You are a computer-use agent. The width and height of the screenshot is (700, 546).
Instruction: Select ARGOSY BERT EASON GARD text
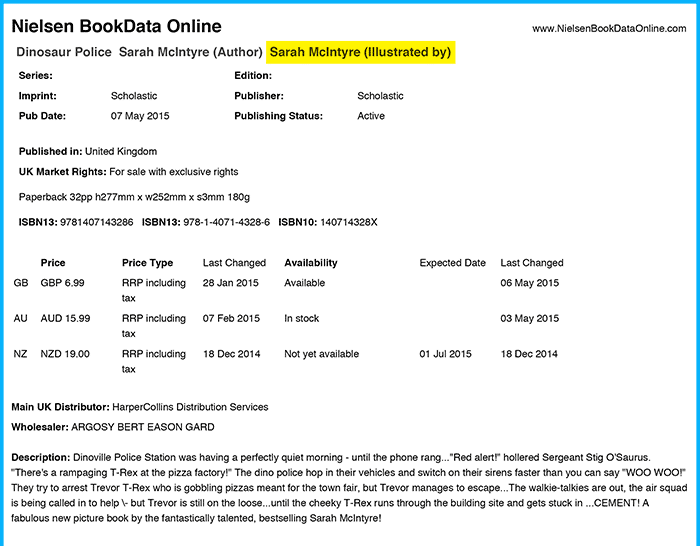click(x=143, y=427)
